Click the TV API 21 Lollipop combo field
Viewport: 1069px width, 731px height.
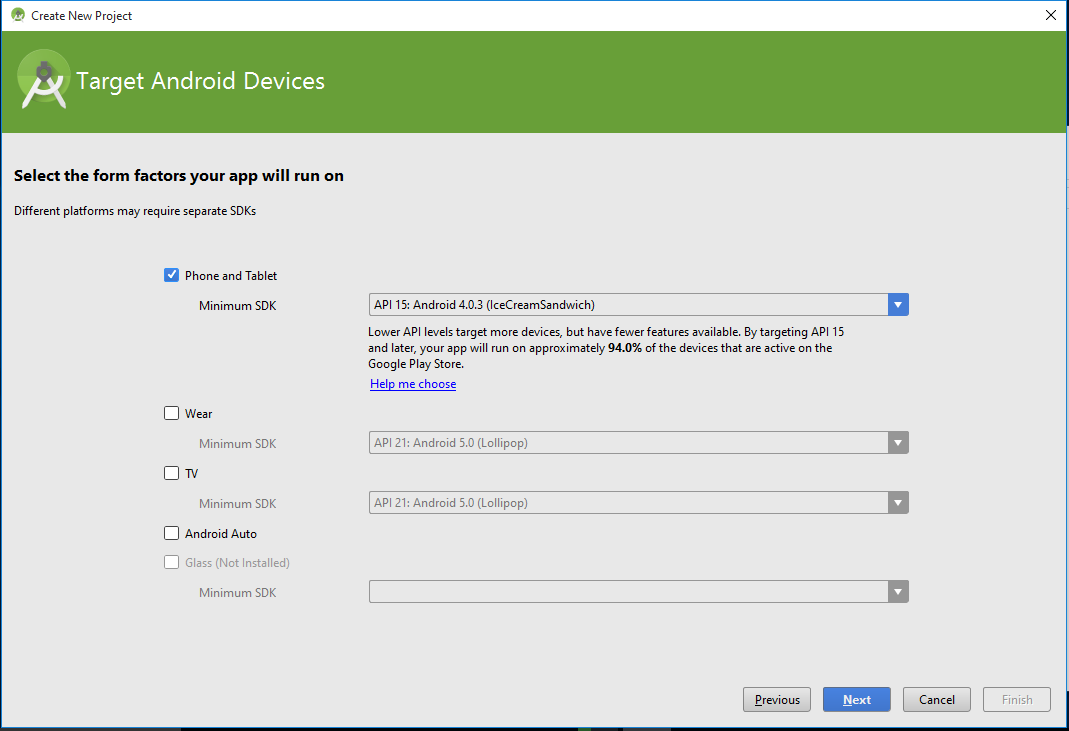[x=627, y=503]
